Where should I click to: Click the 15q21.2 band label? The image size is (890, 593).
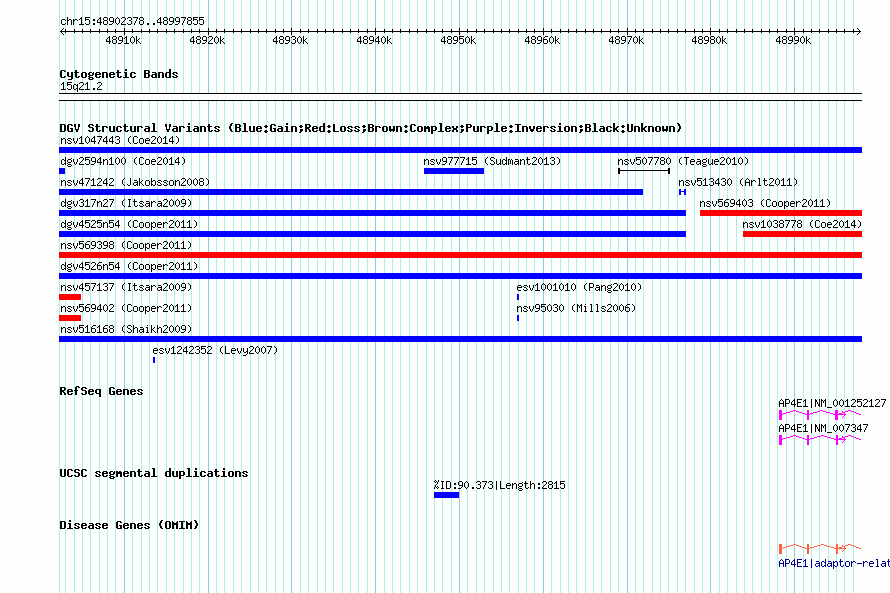tap(81, 86)
